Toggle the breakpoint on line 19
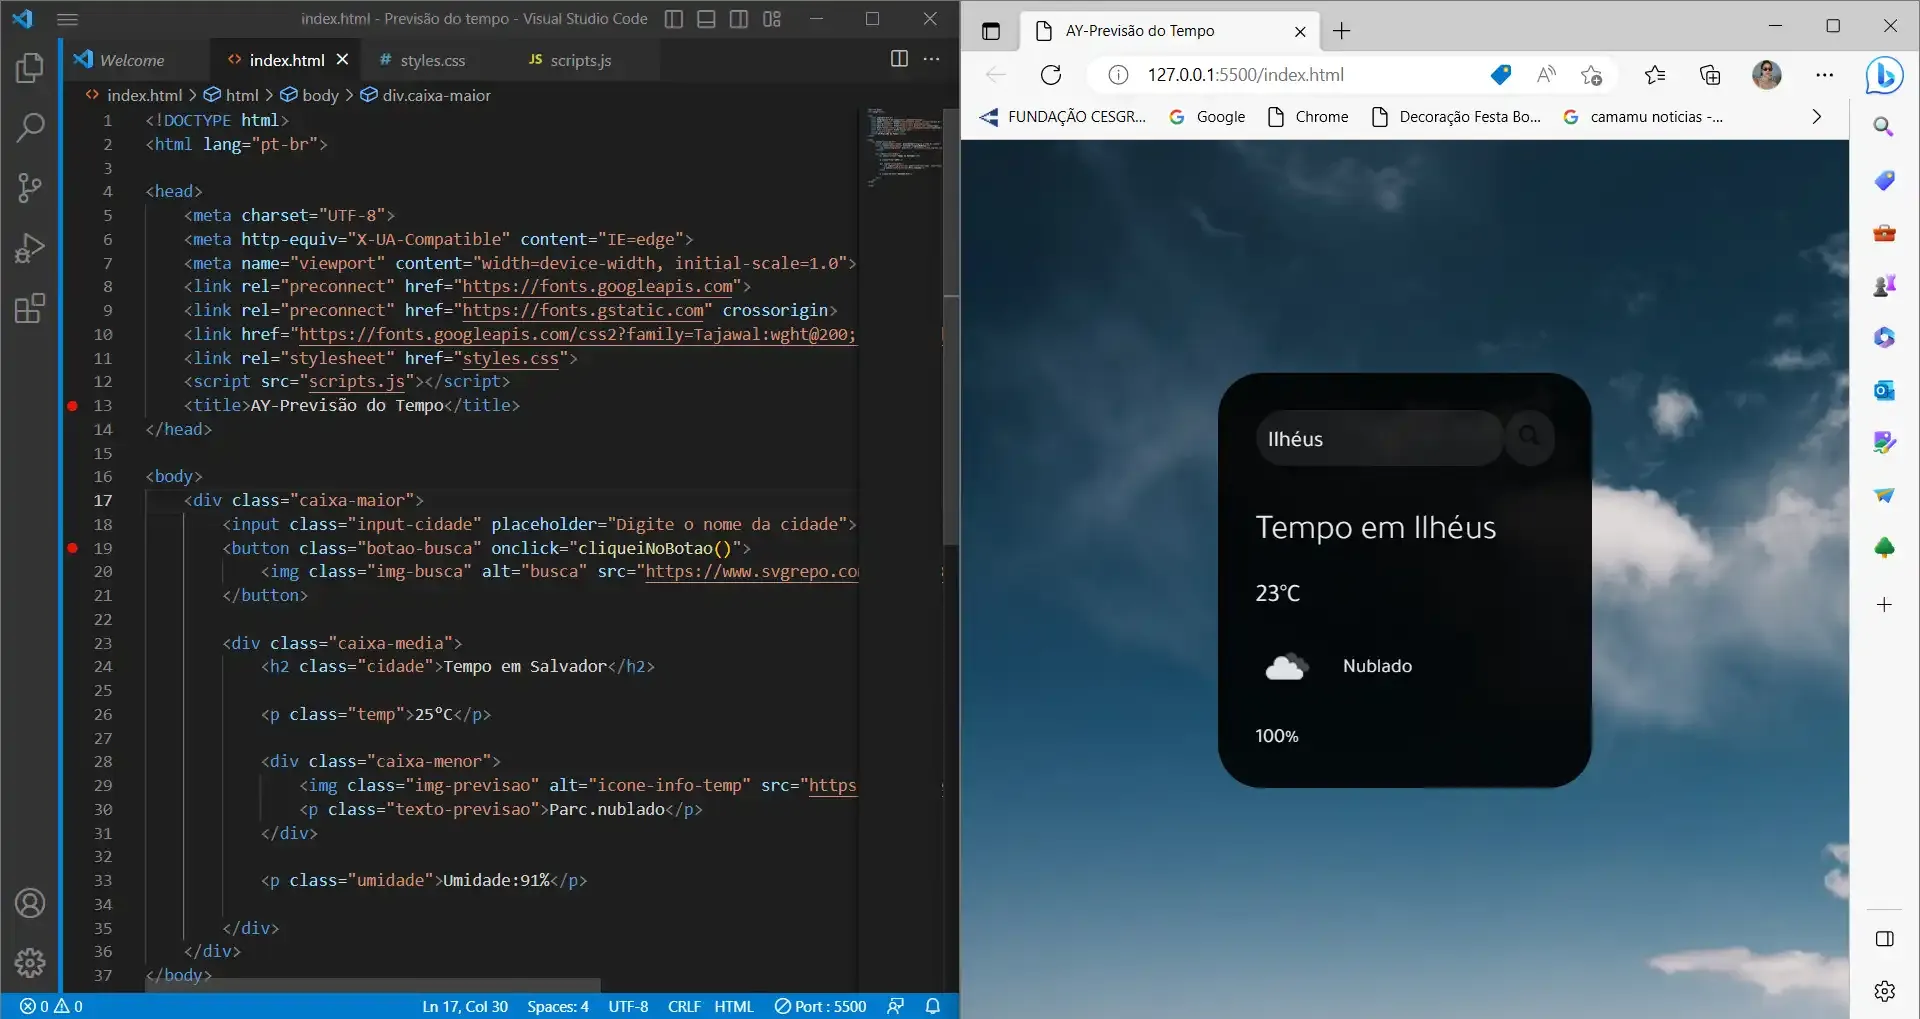 coord(72,548)
